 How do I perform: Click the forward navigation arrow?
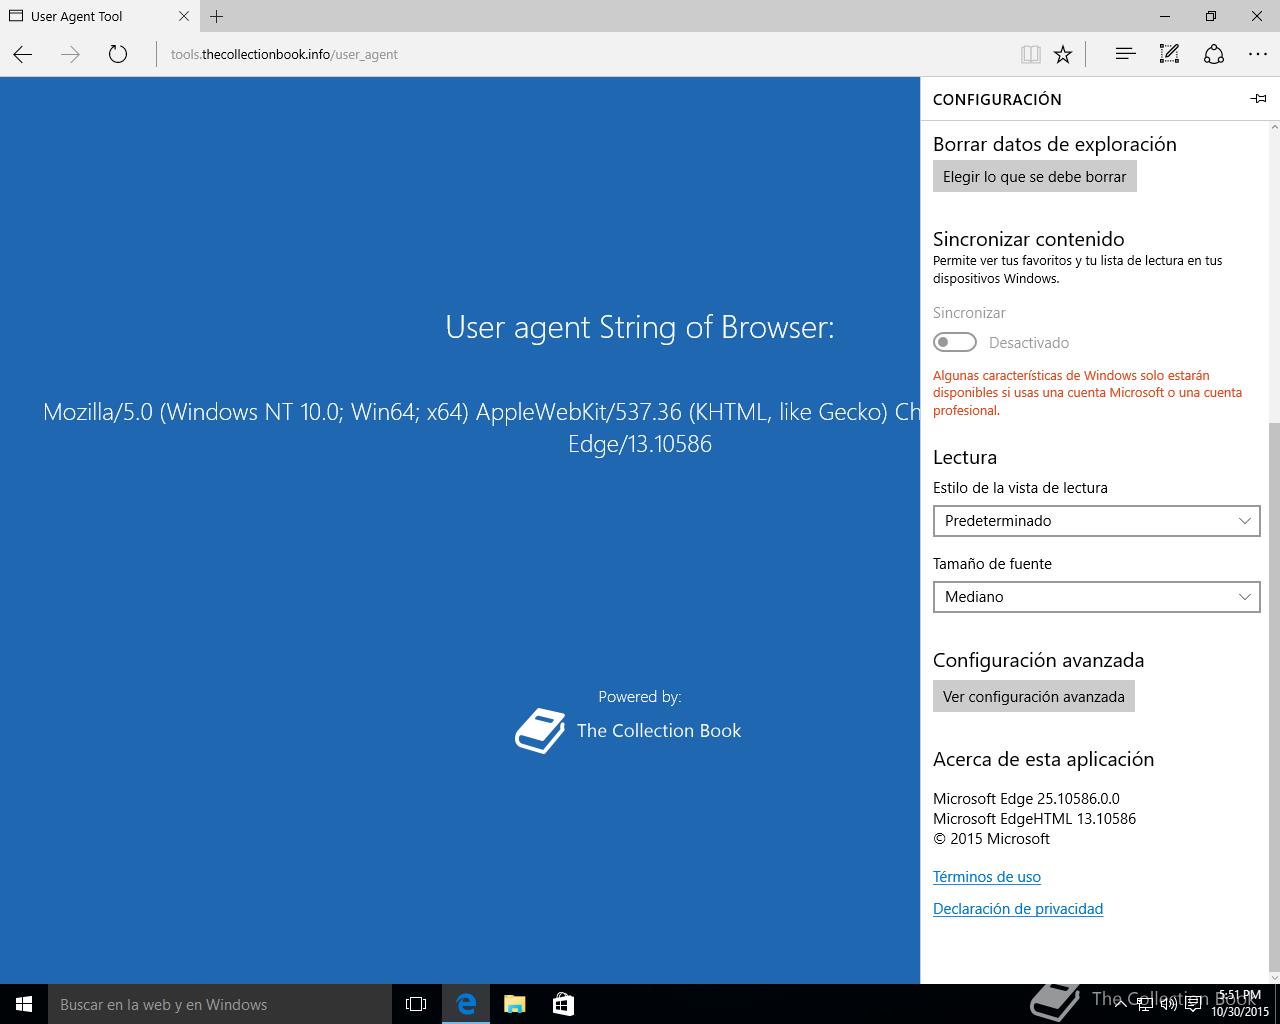(70, 54)
